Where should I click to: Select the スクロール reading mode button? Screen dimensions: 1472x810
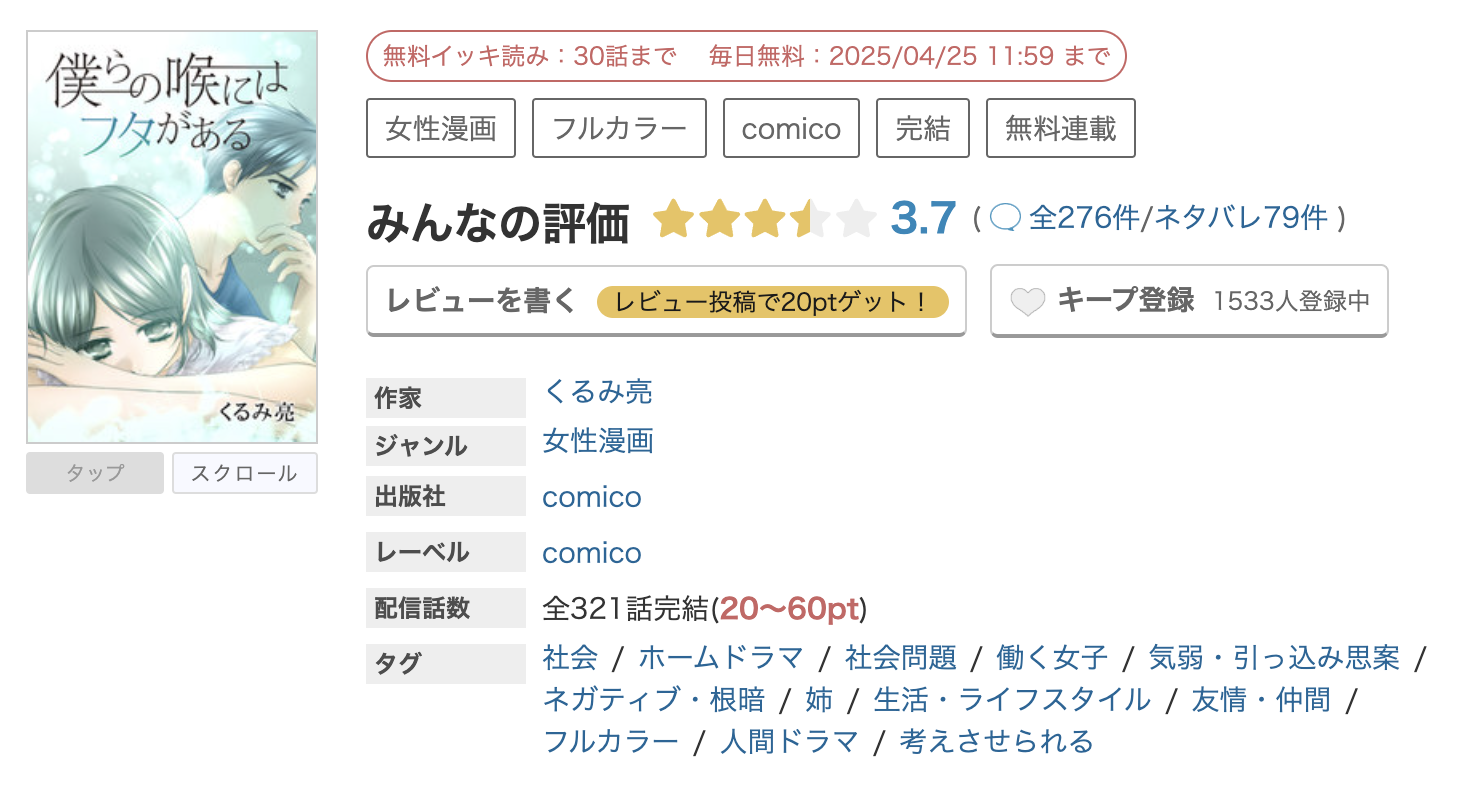245,473
